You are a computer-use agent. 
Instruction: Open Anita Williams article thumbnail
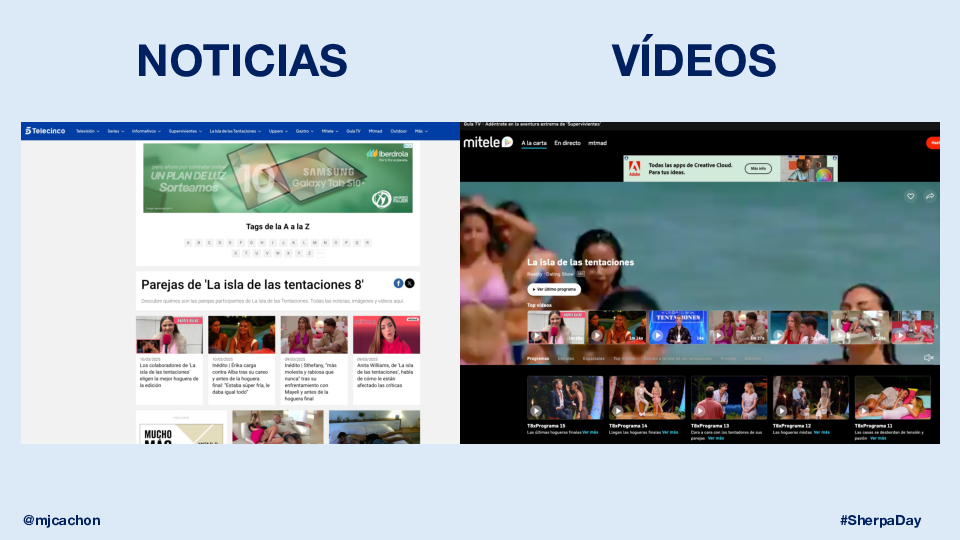click(x=386, y=335)
